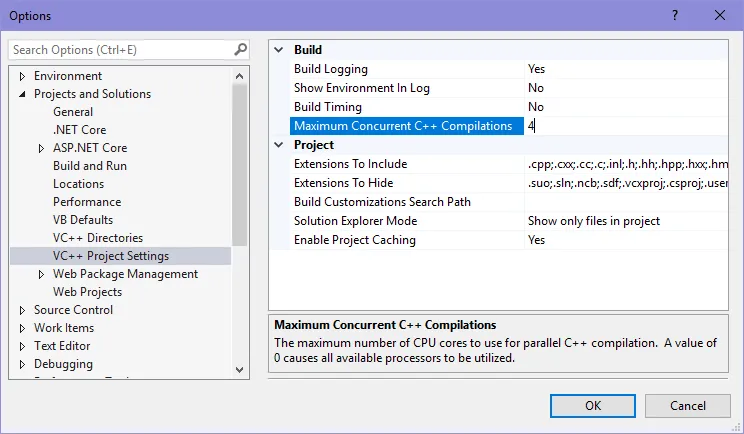The image size is (744, 434).
Task: Collapse the Build property group
Action: click(x=279, y=50)
